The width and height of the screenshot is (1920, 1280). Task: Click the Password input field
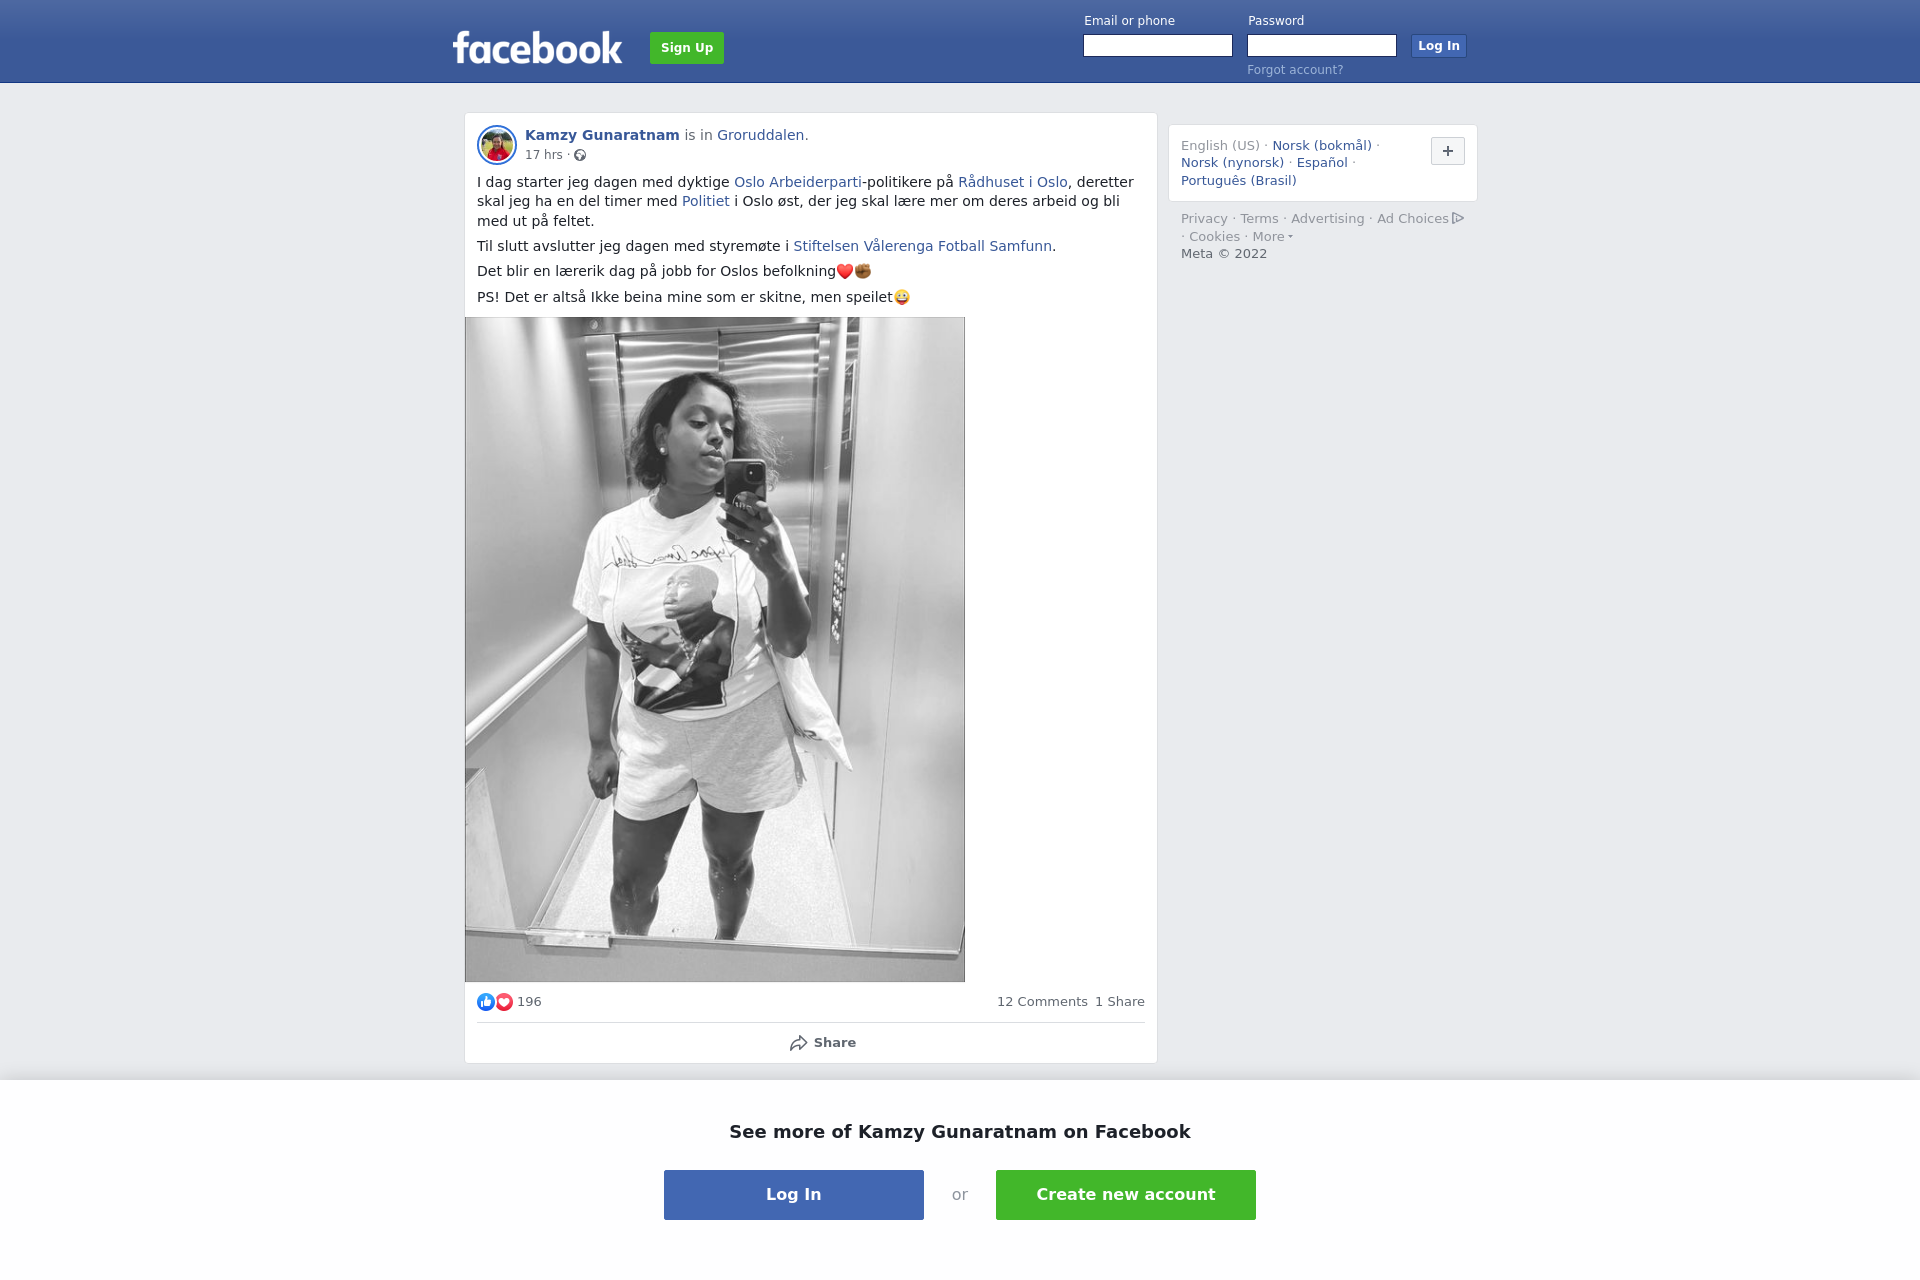click(x=1322, y=46)
